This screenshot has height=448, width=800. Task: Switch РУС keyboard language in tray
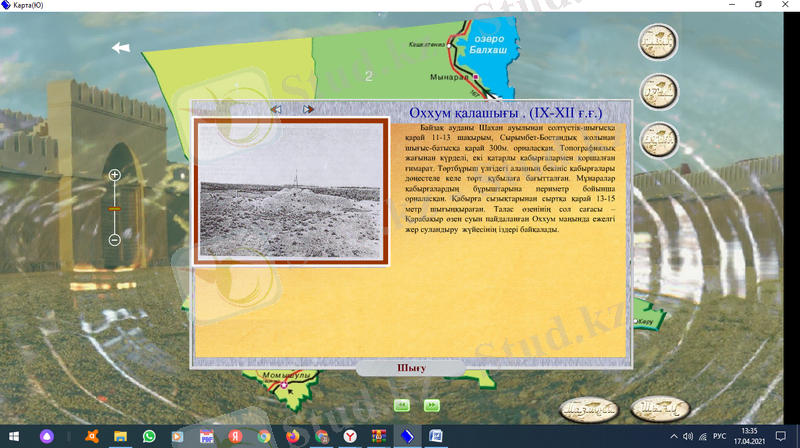(719, 436)
